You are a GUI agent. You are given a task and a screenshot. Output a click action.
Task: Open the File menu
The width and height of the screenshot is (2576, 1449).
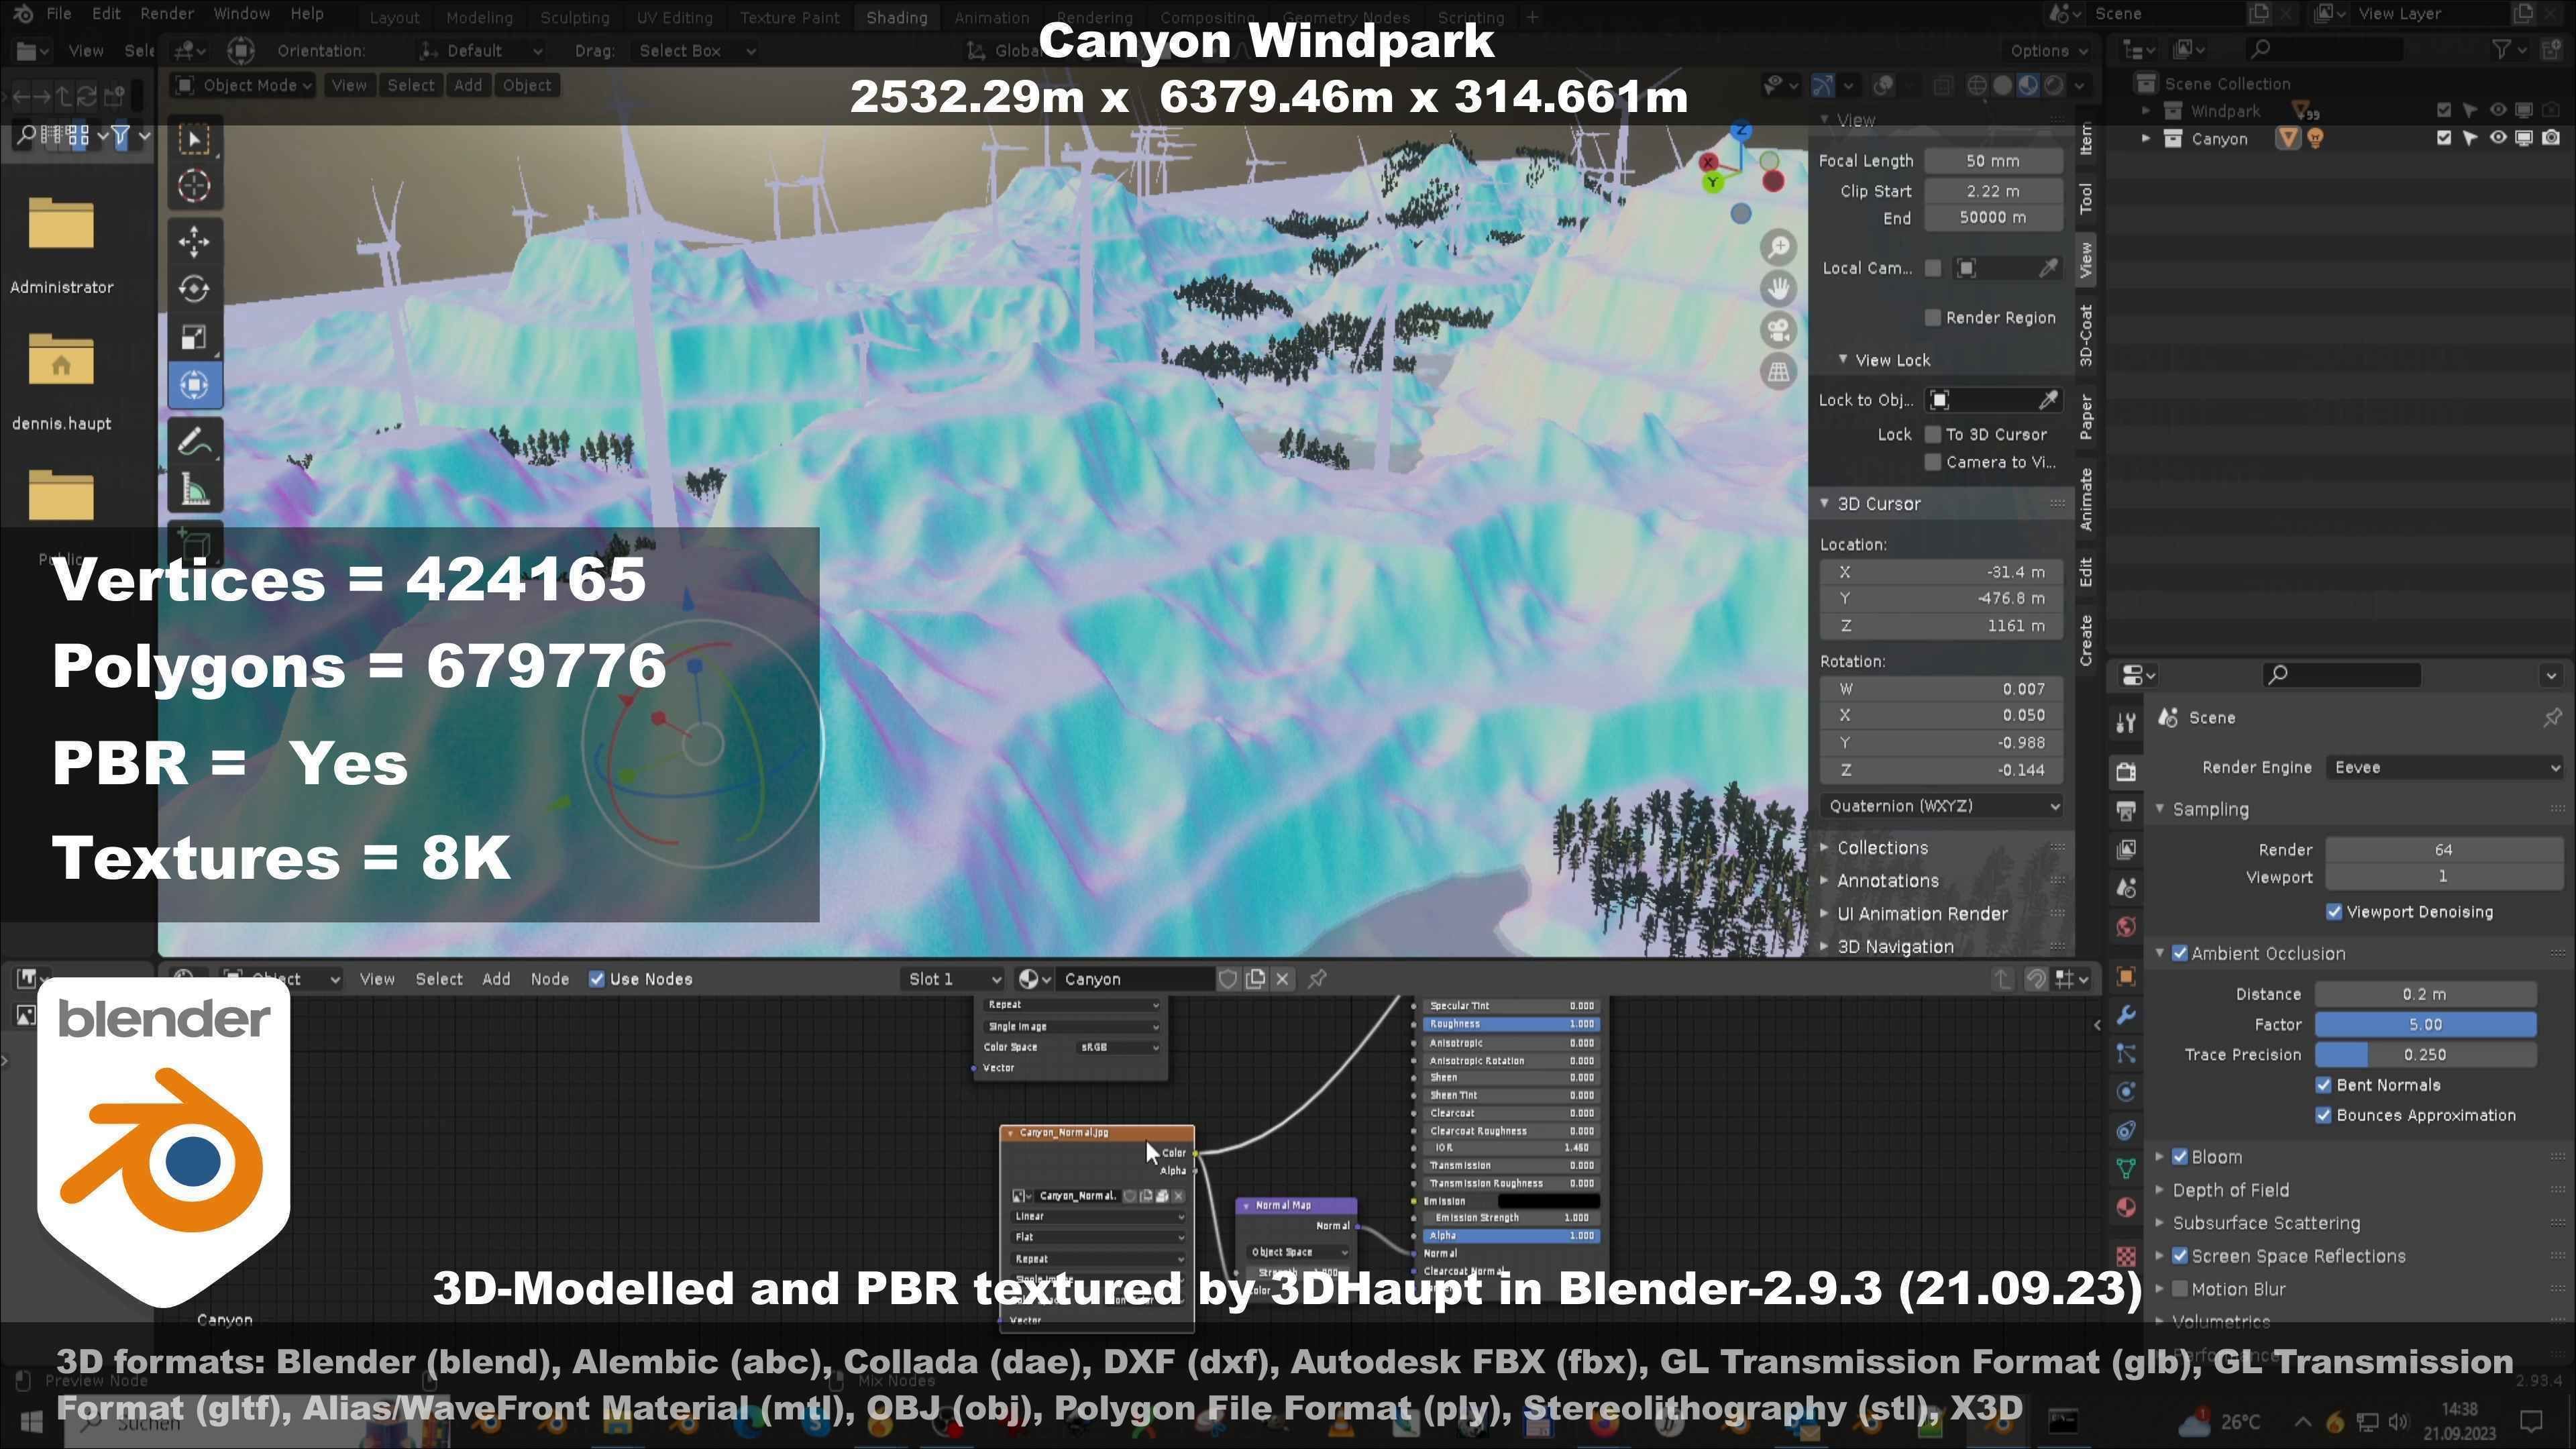(x=59, y=14)
